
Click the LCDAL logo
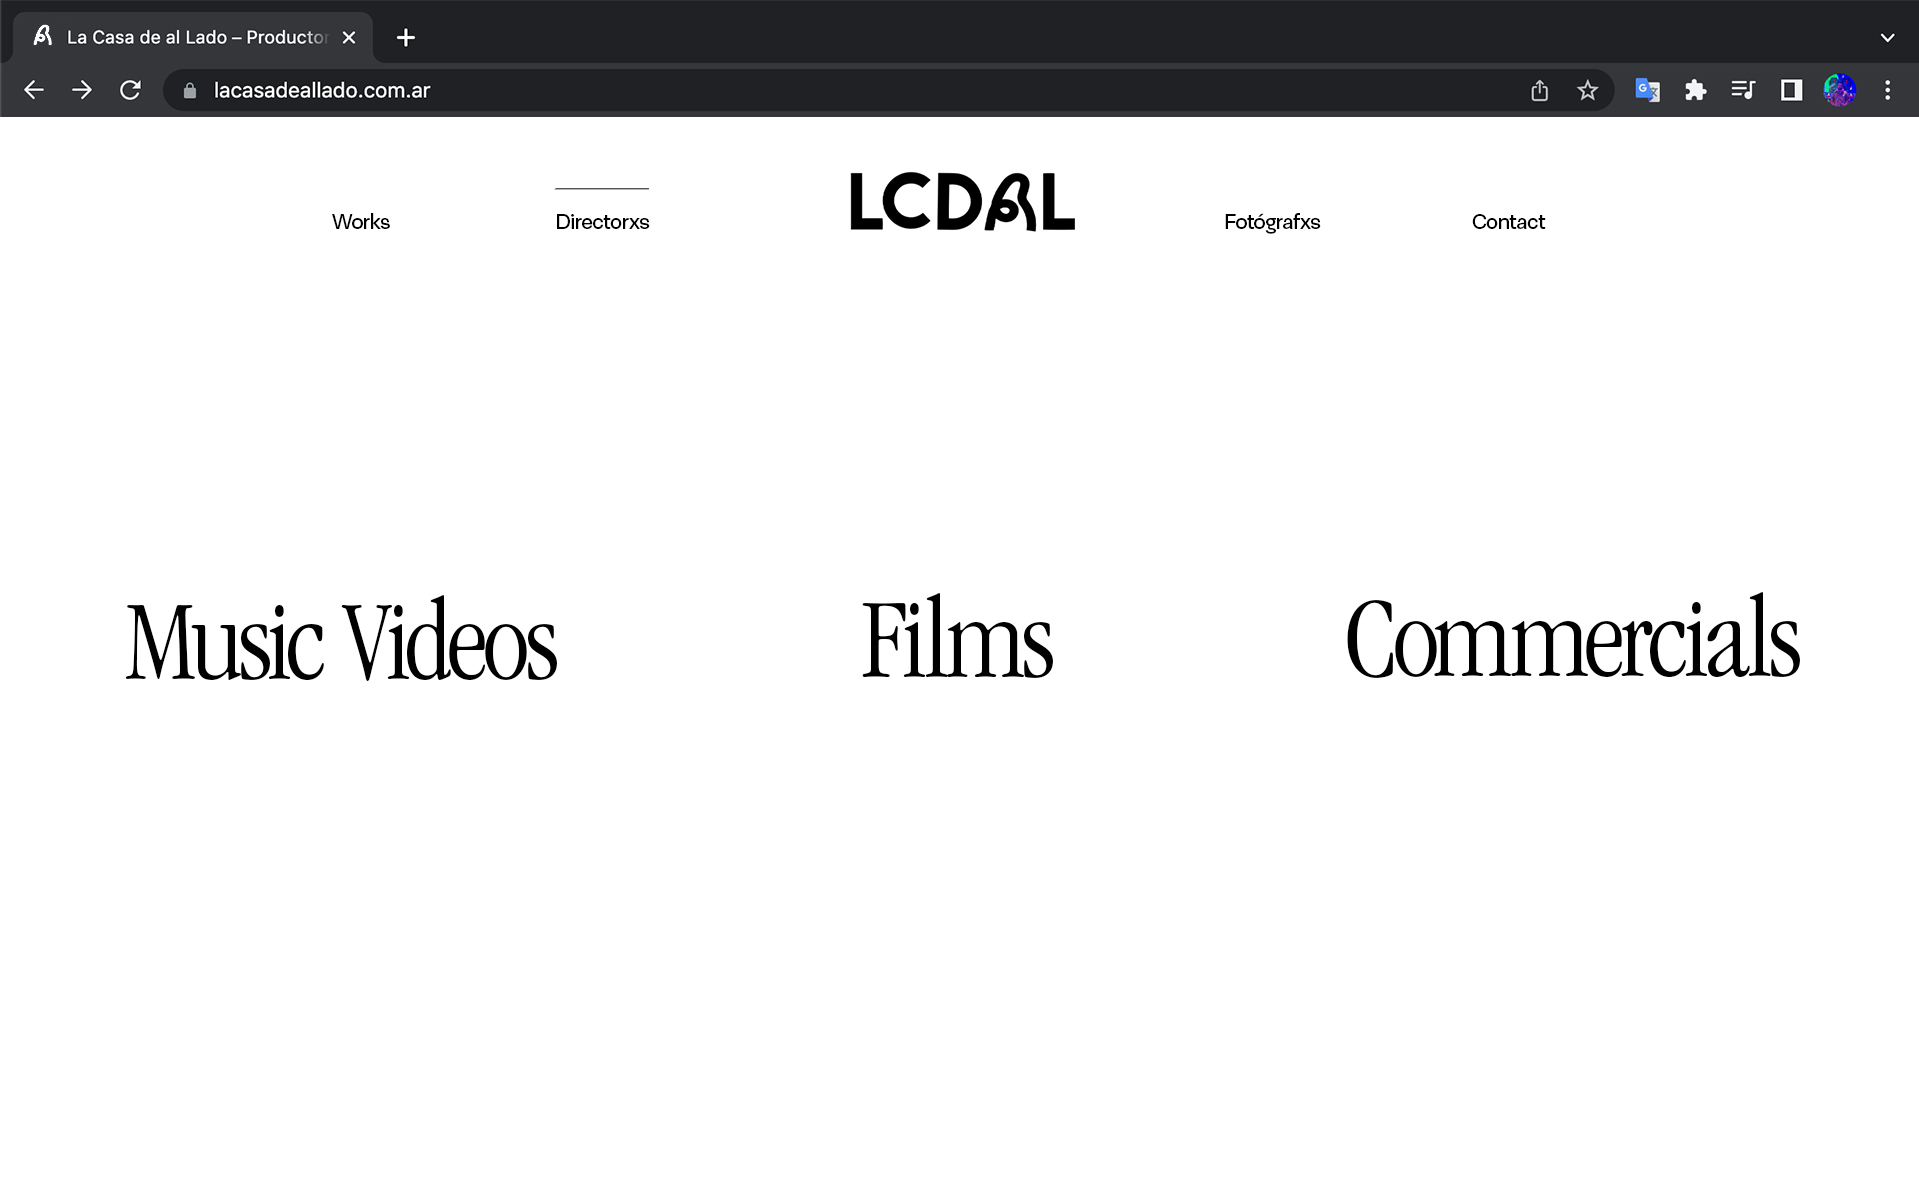(962, 202)
